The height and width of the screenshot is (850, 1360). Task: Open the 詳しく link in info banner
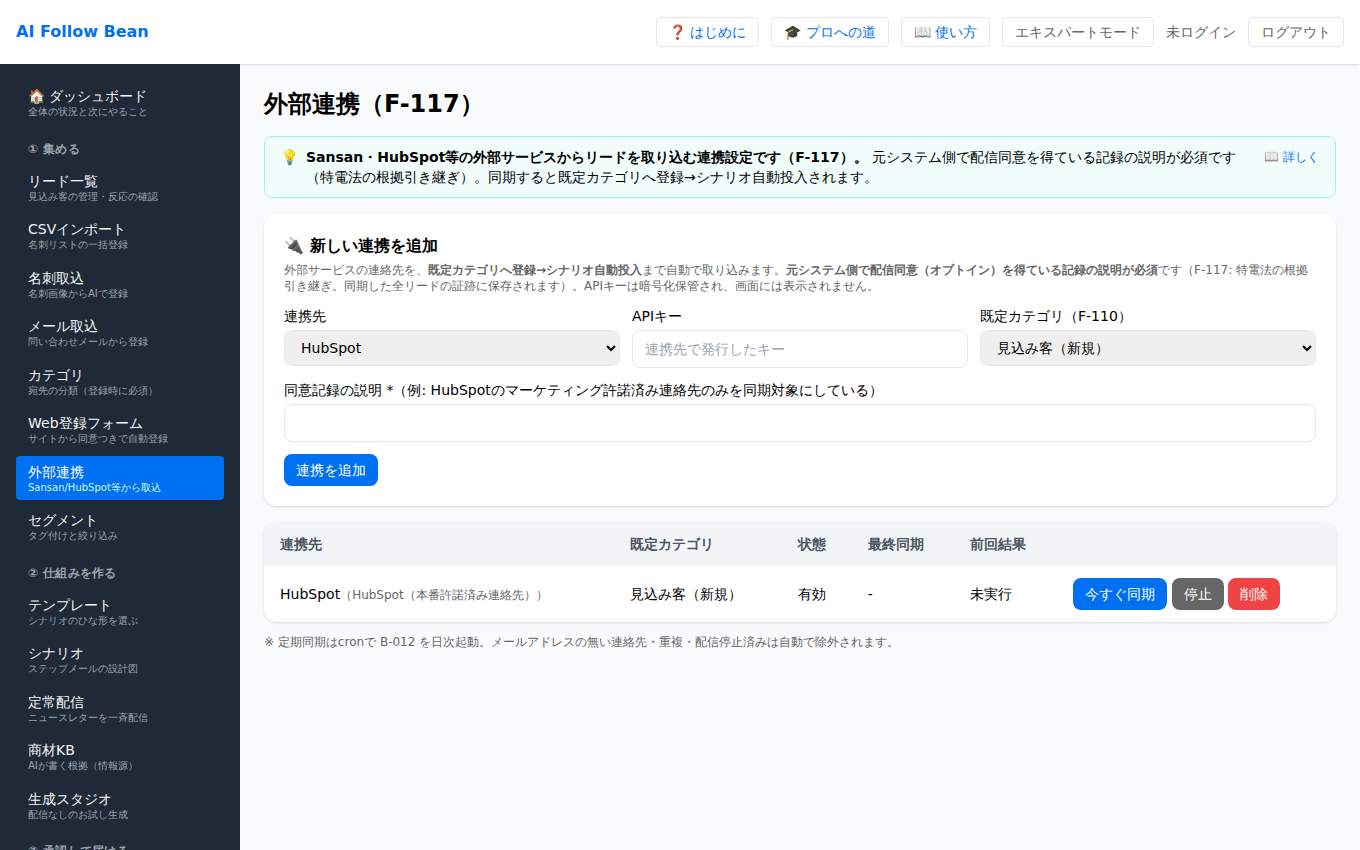[x=1291, y=157]
